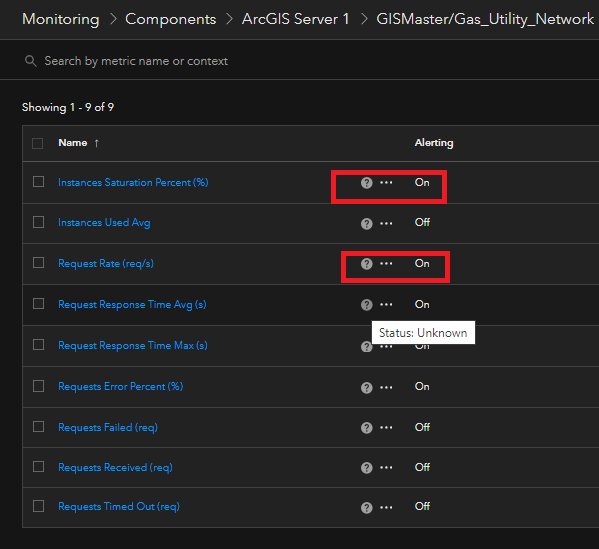
Task: Open more options for Instances Saturation Percent
Action: pyautogui.click(x=386, y=183)
